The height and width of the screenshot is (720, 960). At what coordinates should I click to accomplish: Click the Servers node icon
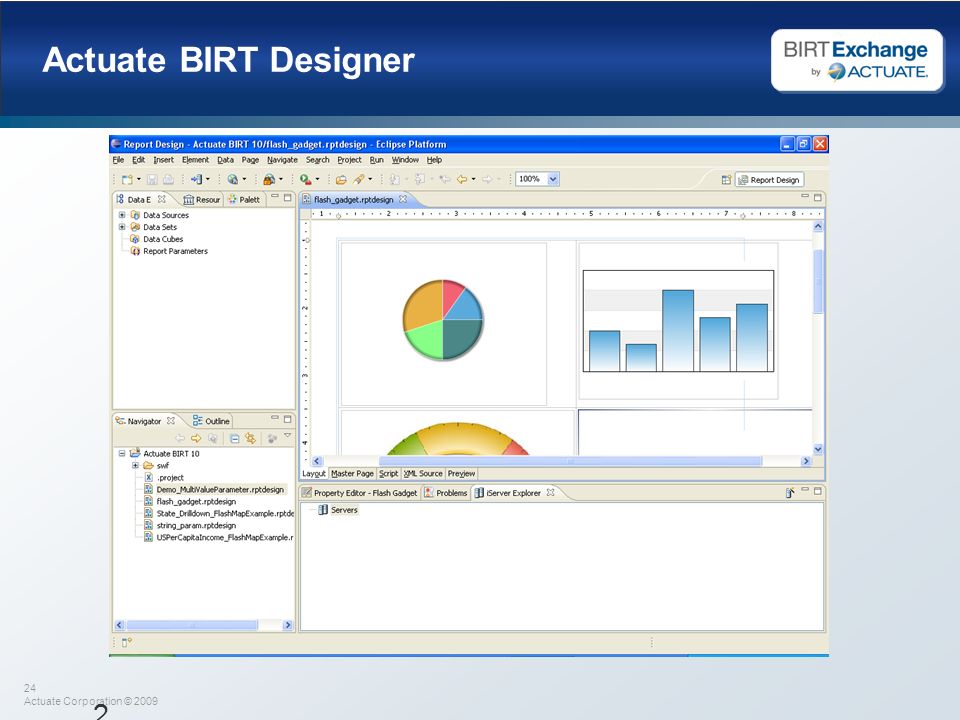pos(323,510)
